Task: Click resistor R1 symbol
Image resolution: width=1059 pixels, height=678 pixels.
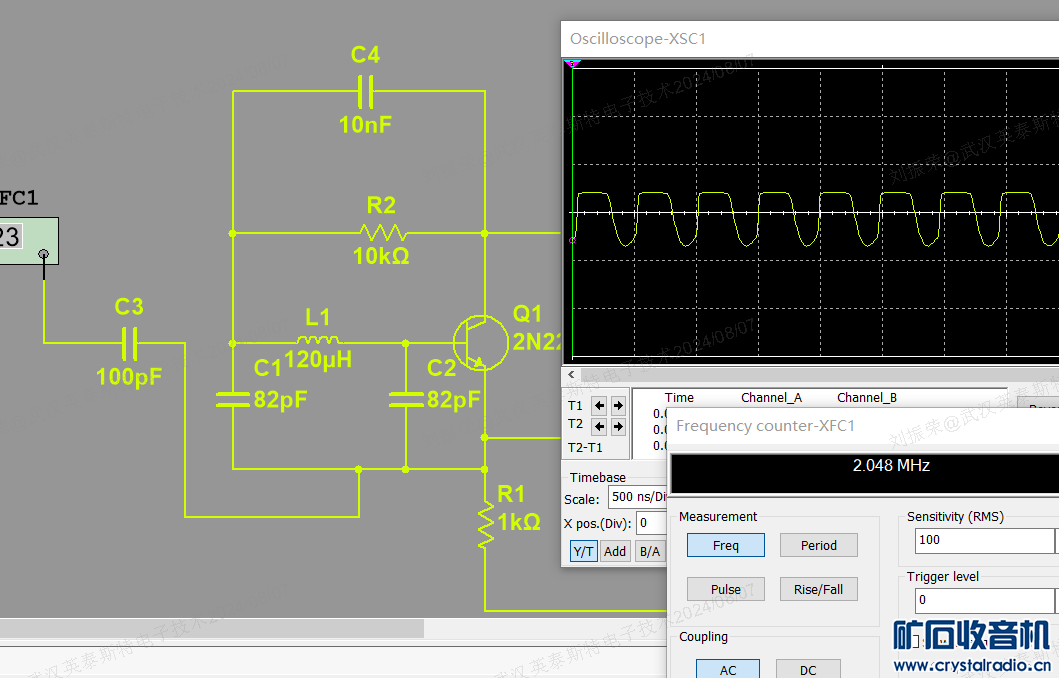Action: [486, 522]
